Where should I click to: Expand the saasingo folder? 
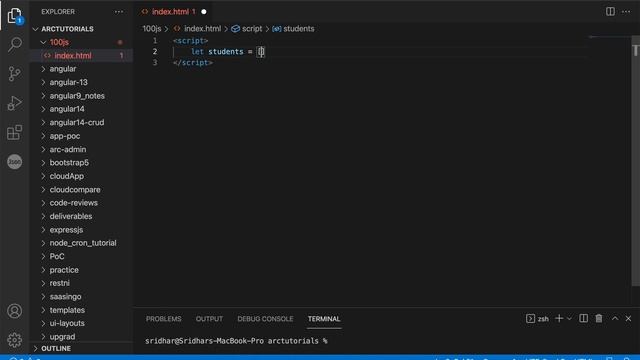click(65, 297)
